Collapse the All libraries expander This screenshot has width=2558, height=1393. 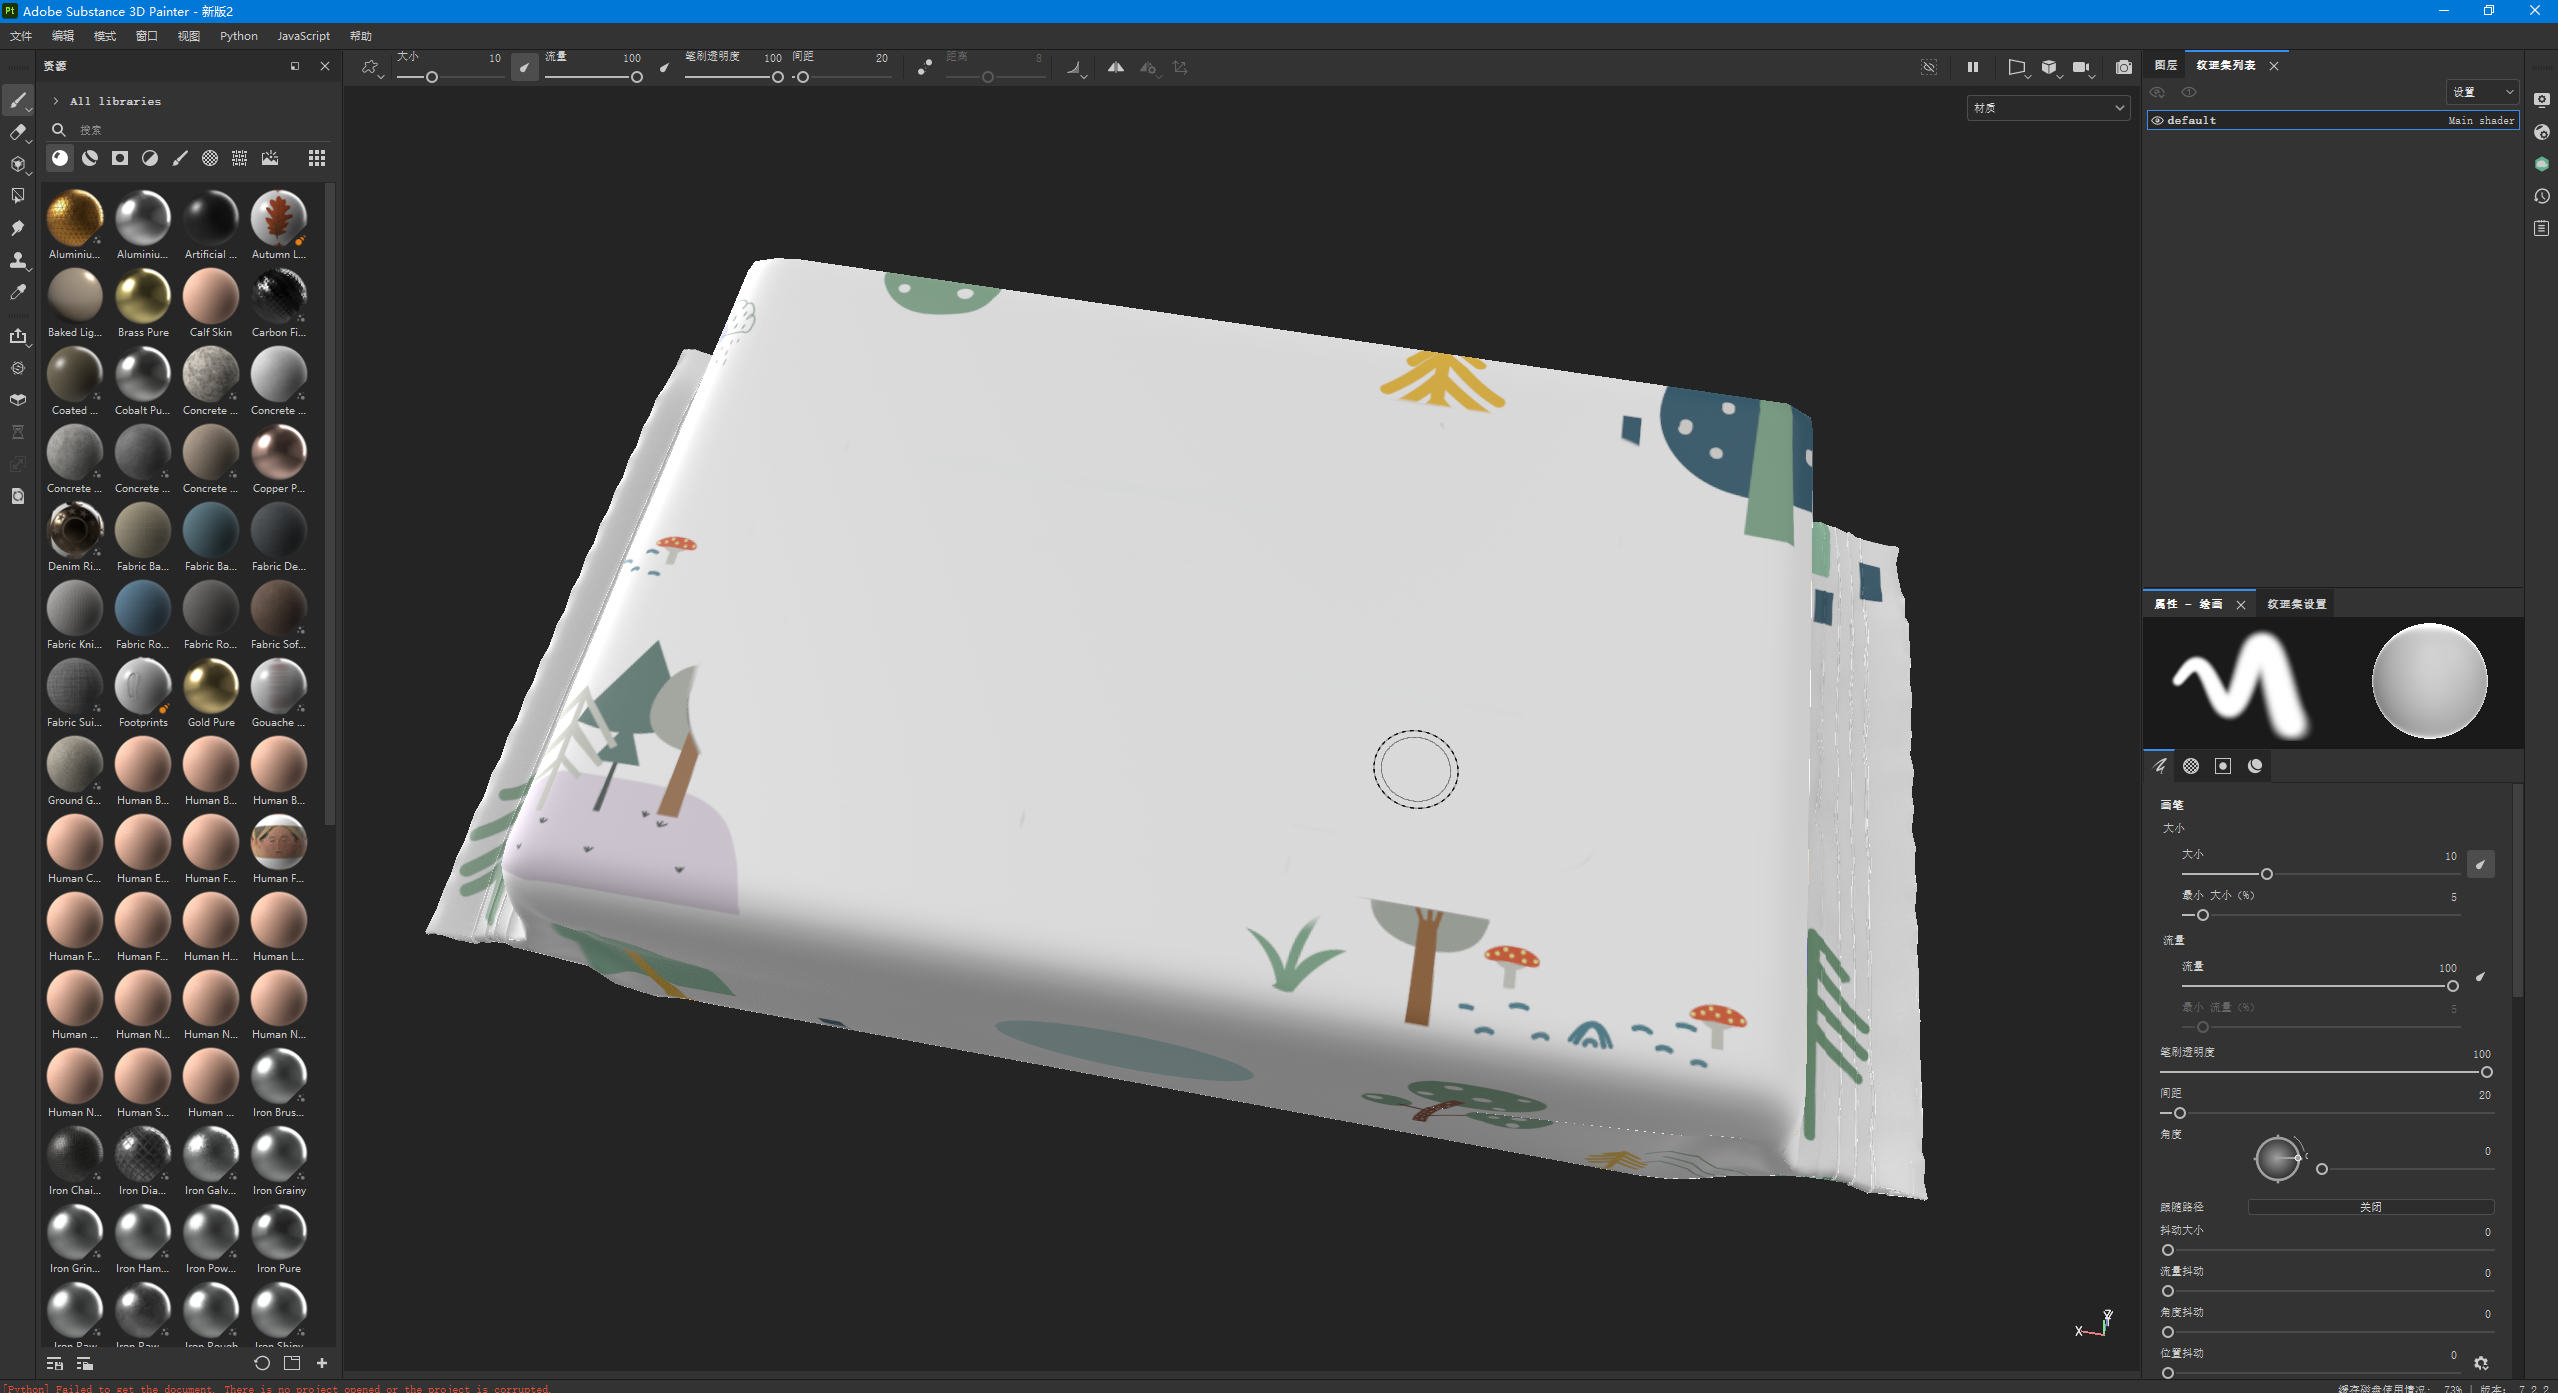point(55,101)
